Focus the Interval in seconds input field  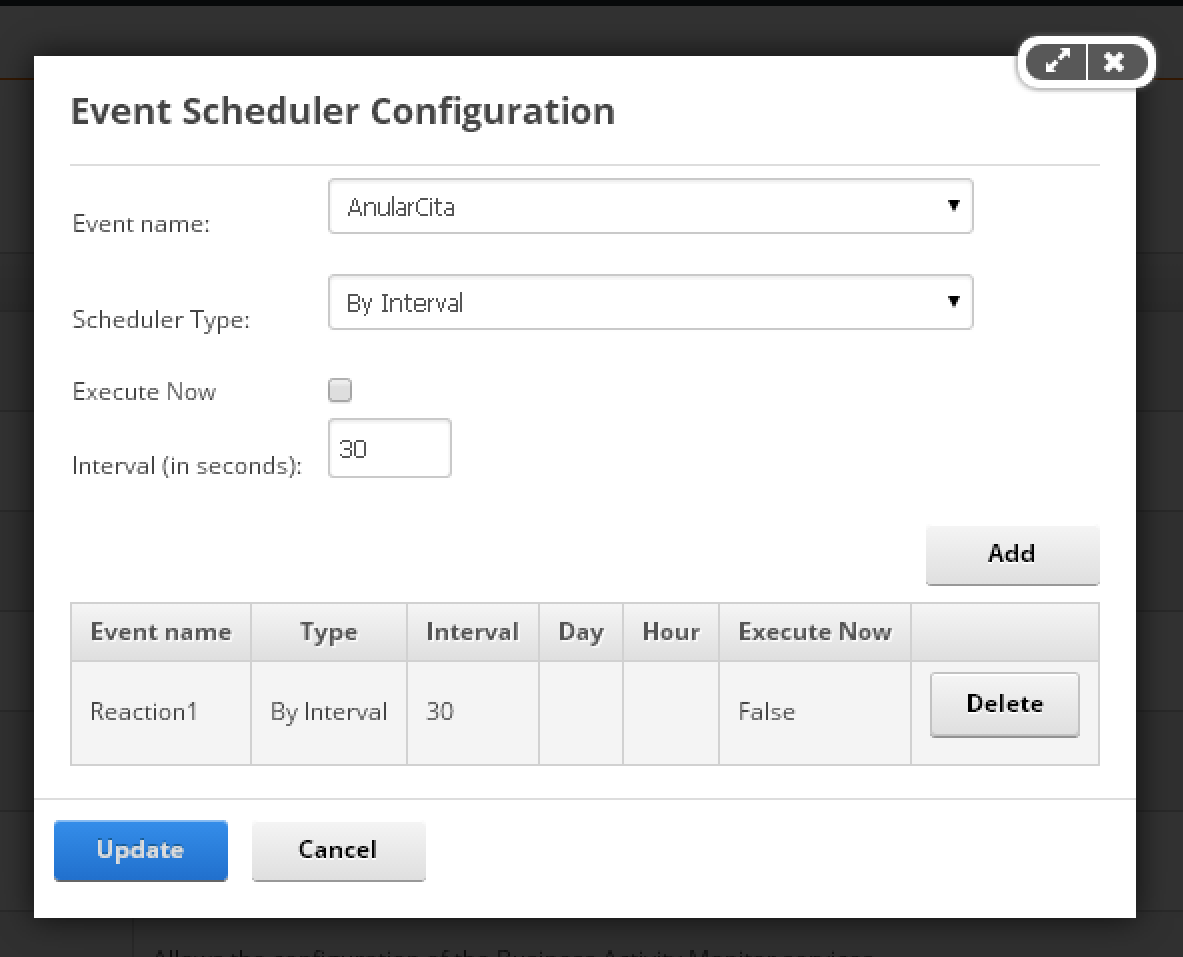tap(389, 448)
